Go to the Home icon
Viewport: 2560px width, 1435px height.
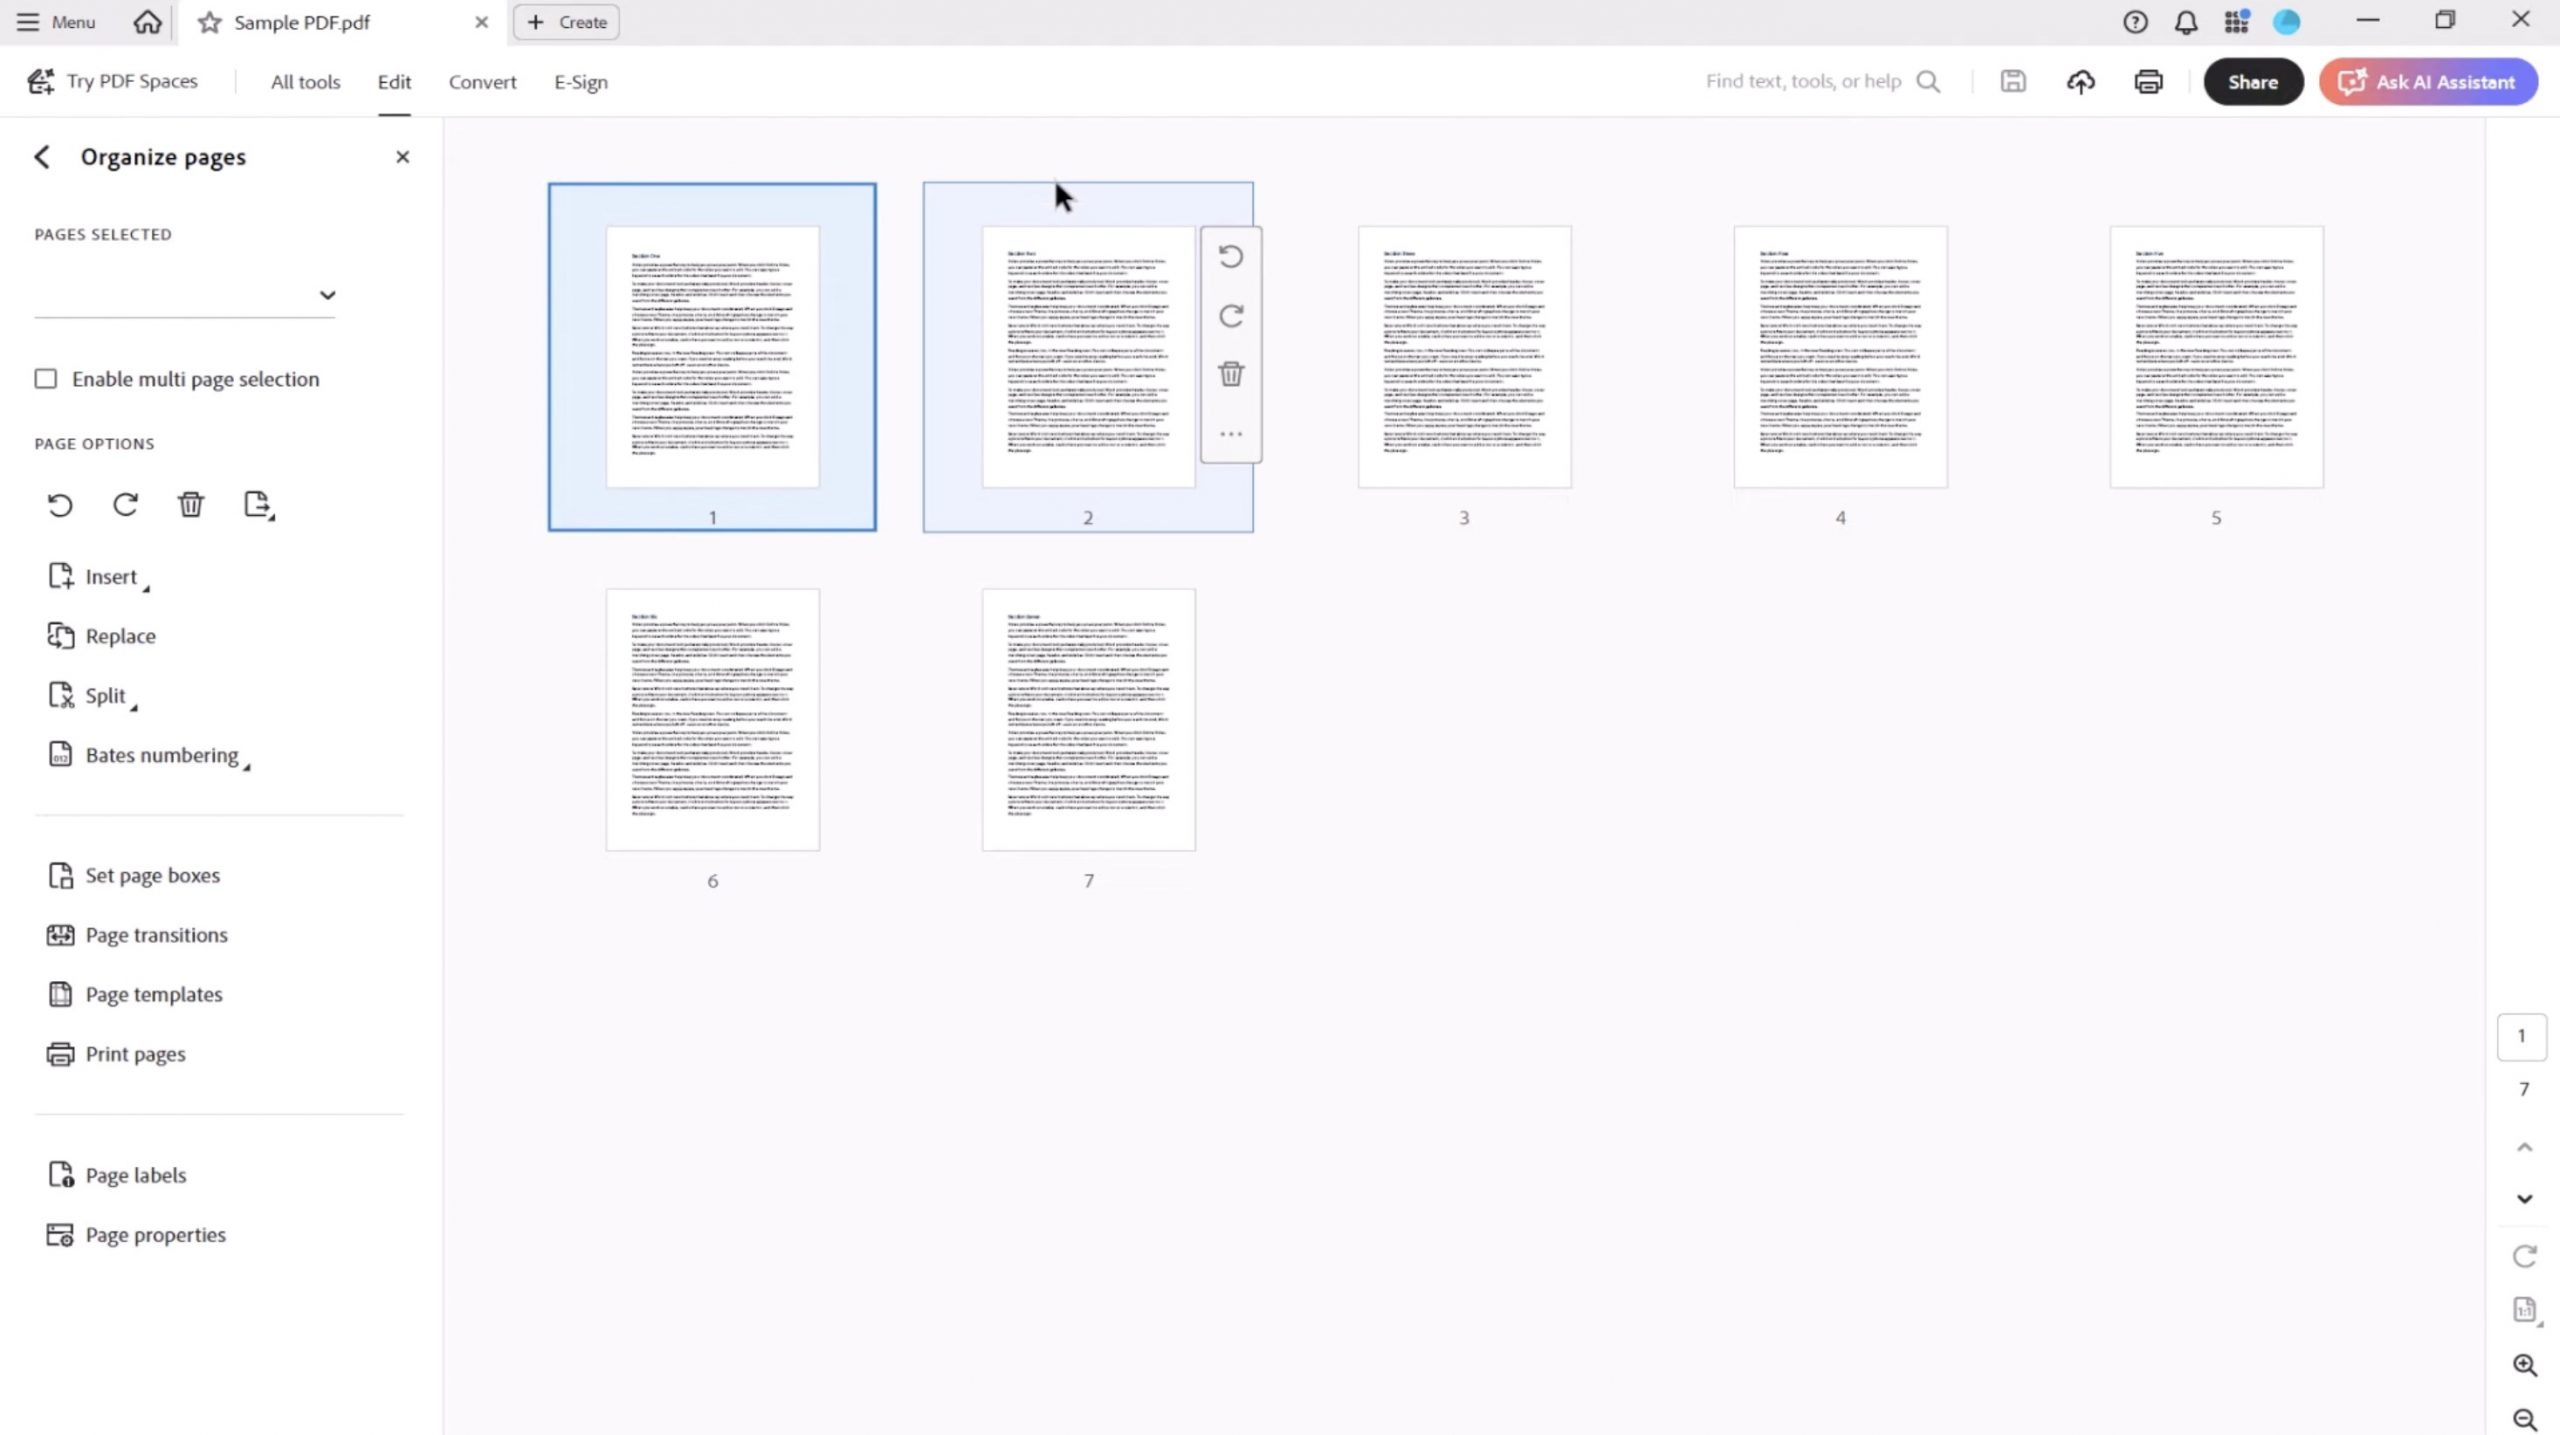[147, 22]
